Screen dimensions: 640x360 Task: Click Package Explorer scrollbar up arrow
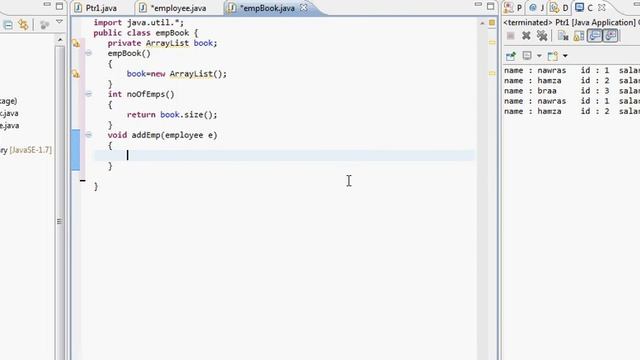click(x=60, y=40)
